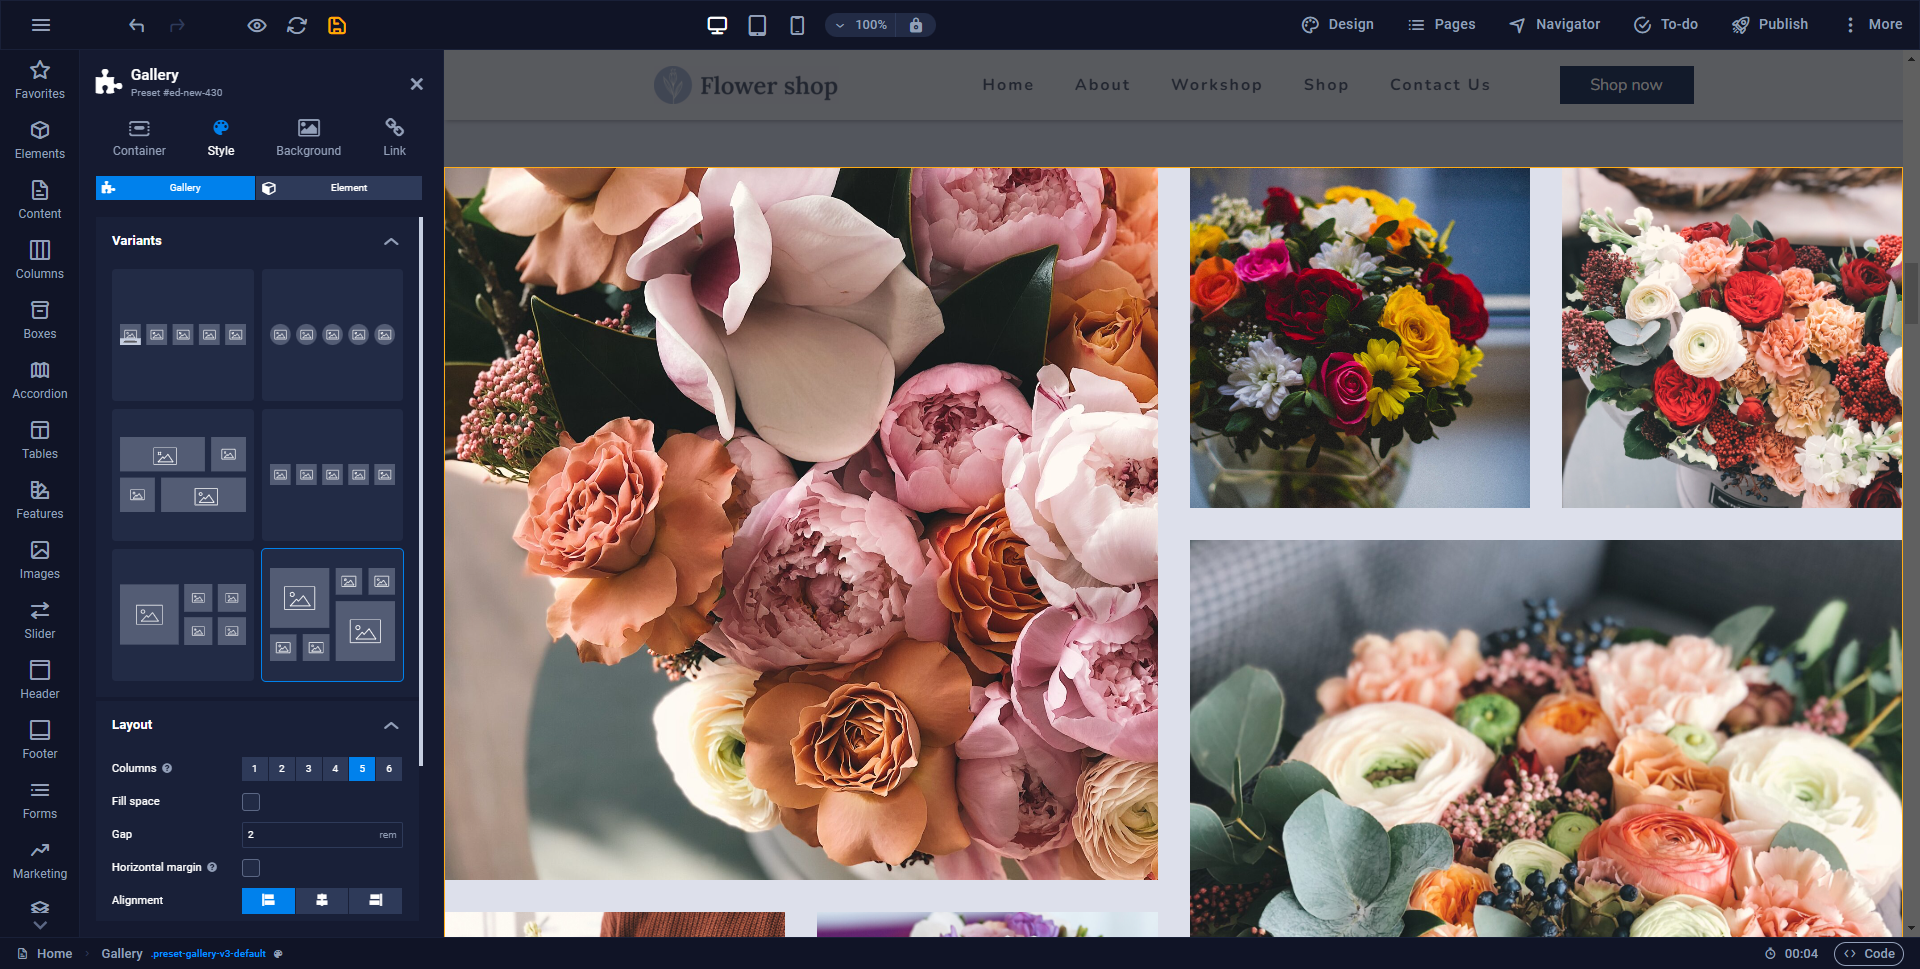
Task: Open the hamburger main menu
Action: (41, 25)
